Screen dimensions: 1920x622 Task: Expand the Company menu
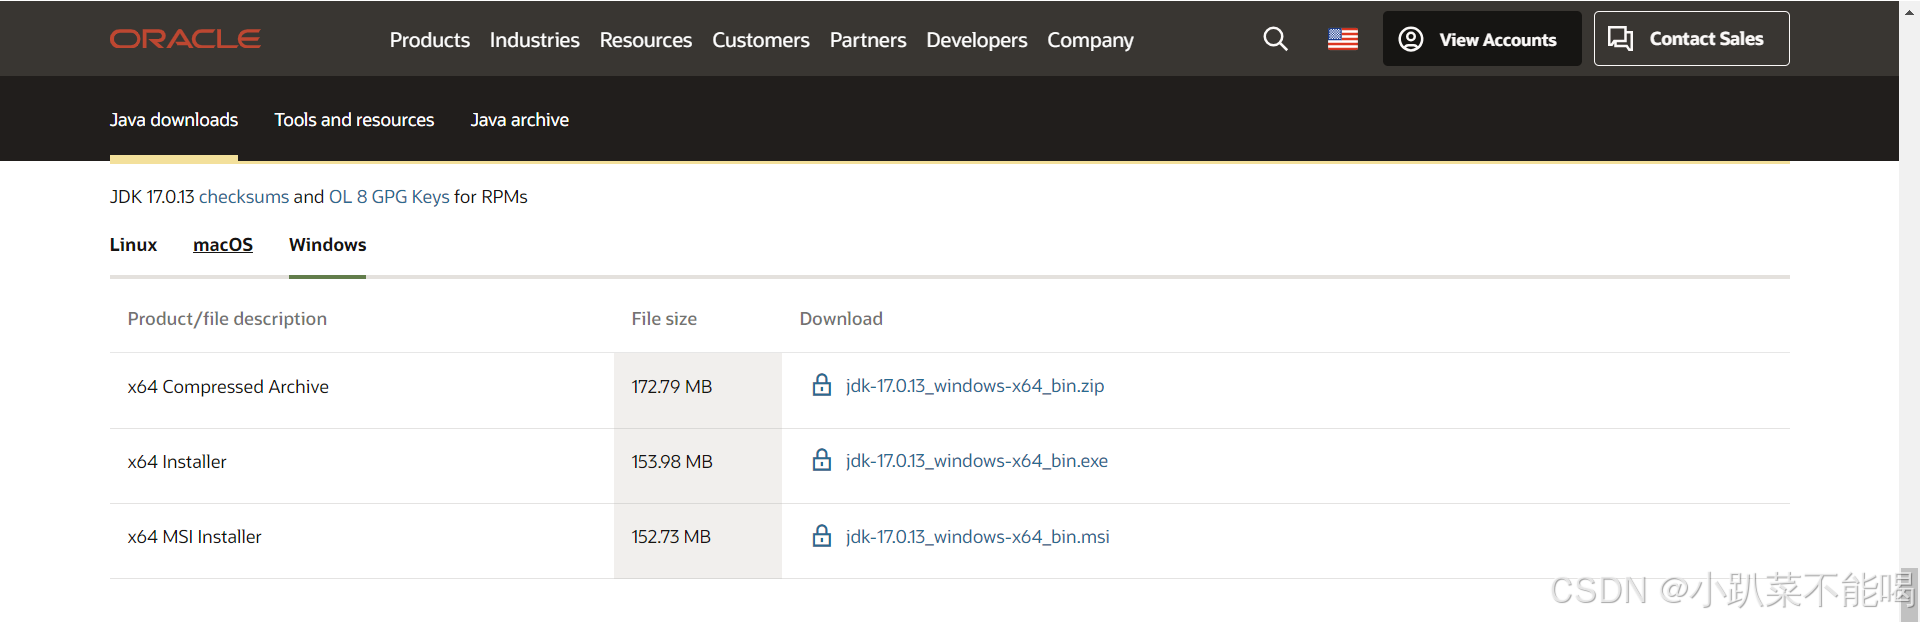pos(1090,40)
